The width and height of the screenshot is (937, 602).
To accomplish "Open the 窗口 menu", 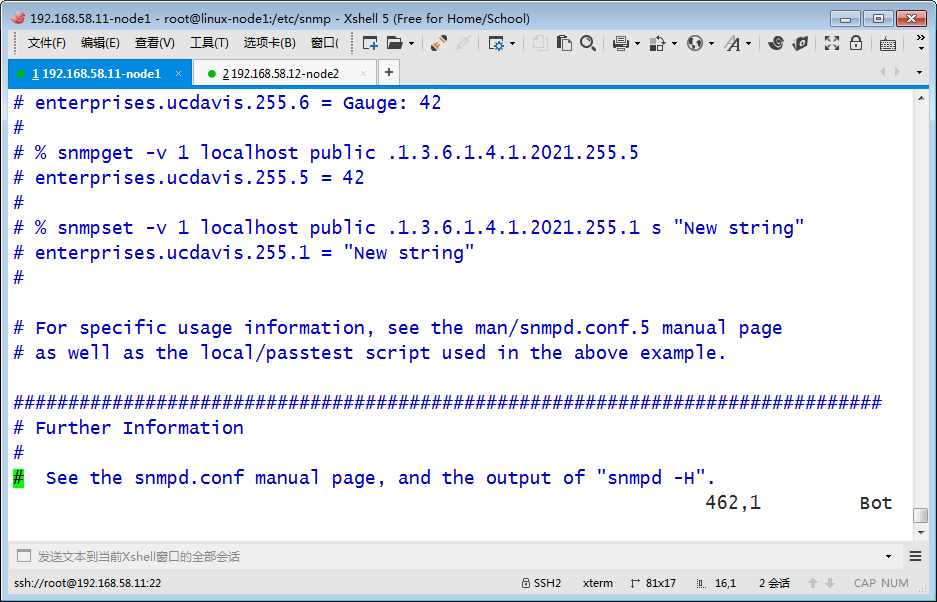I will click(324, 43).
